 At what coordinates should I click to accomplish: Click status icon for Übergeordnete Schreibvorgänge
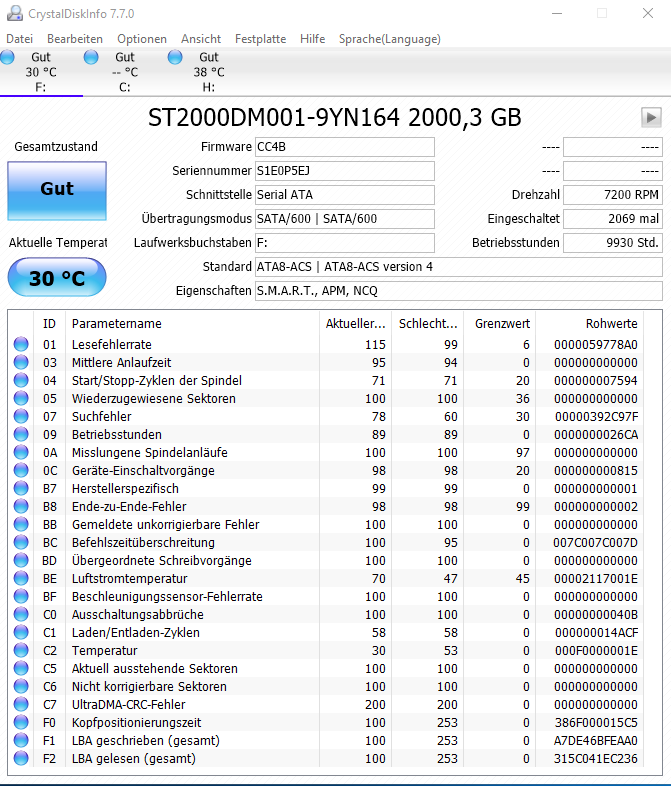click(21, 561)
